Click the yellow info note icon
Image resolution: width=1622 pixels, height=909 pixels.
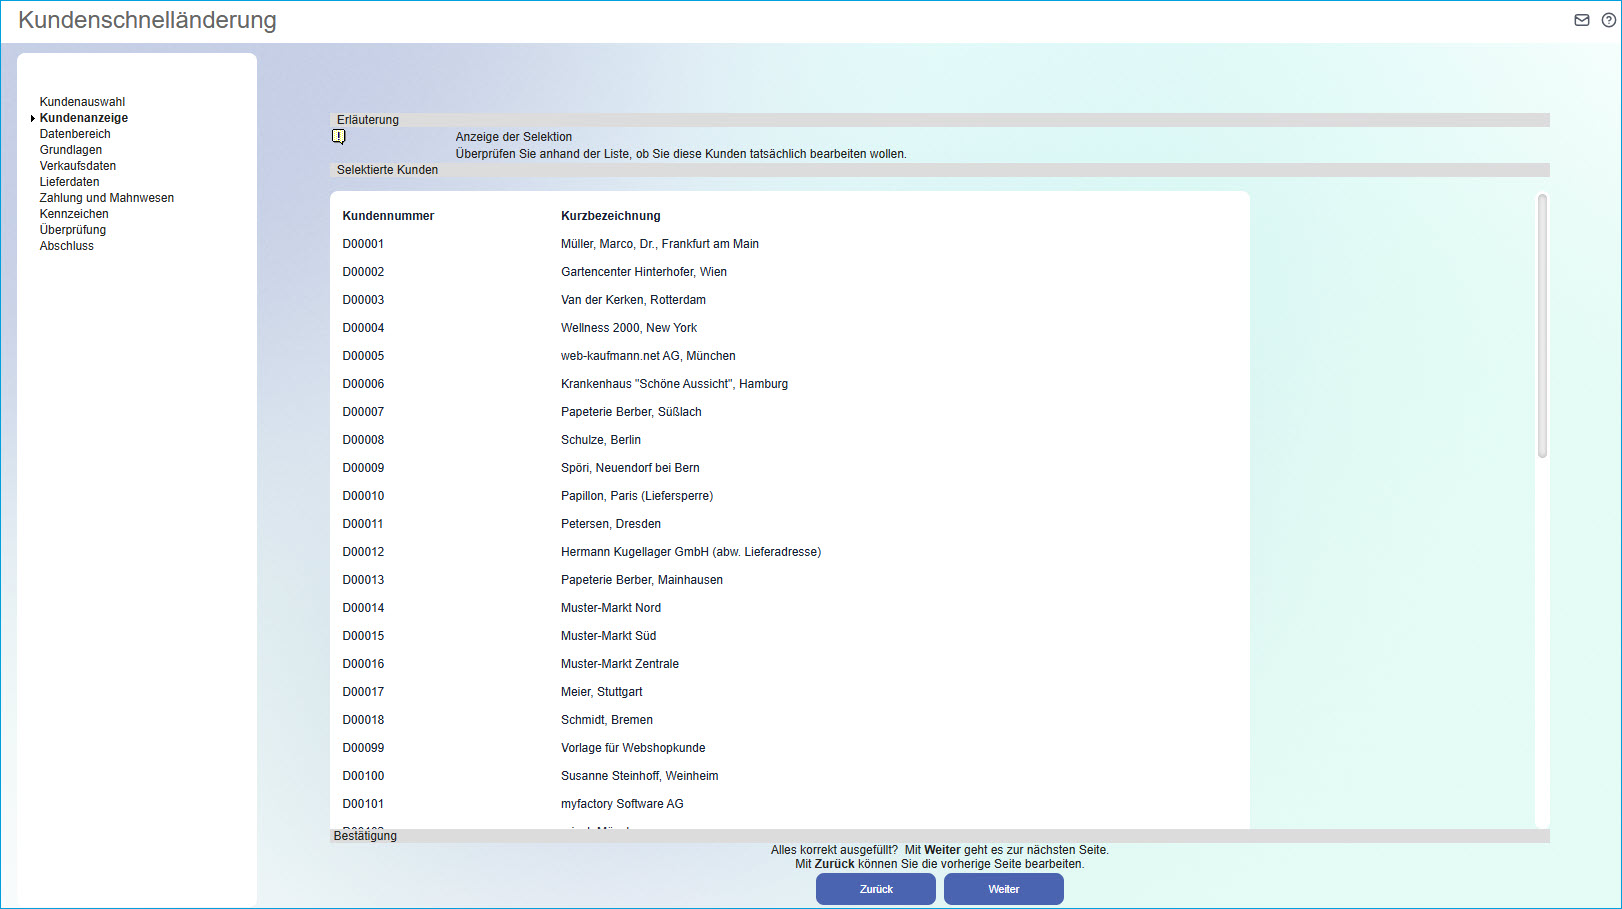[x=339, y=137]
